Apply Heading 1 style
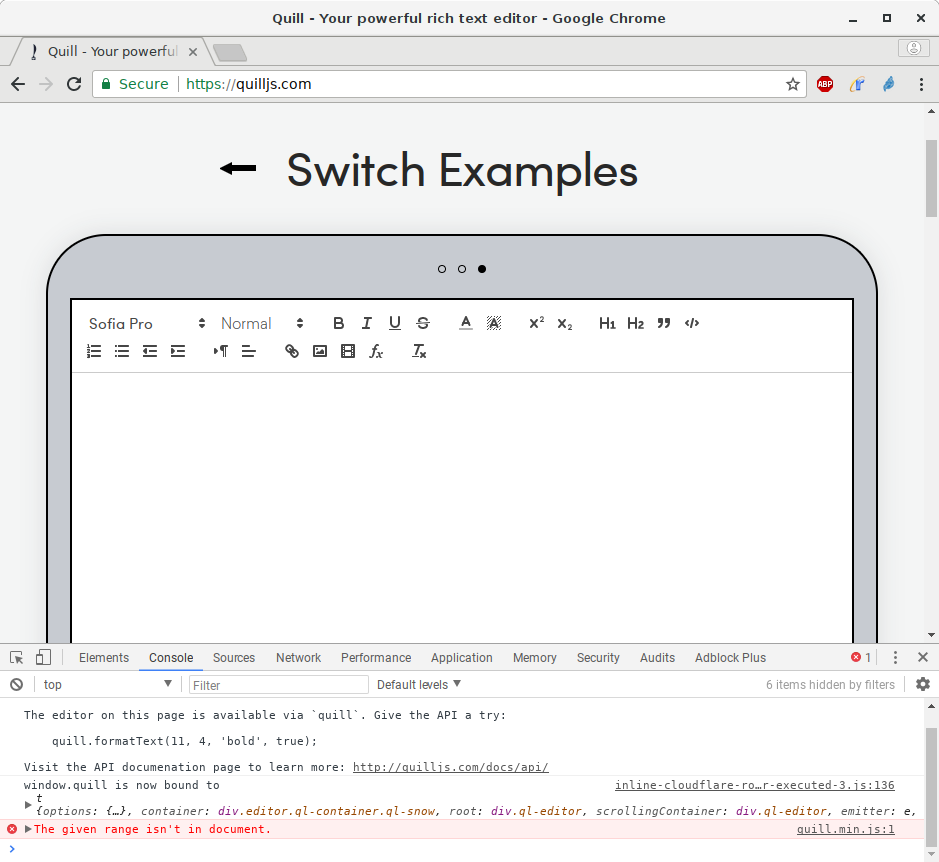 click(x=607, y=323)
